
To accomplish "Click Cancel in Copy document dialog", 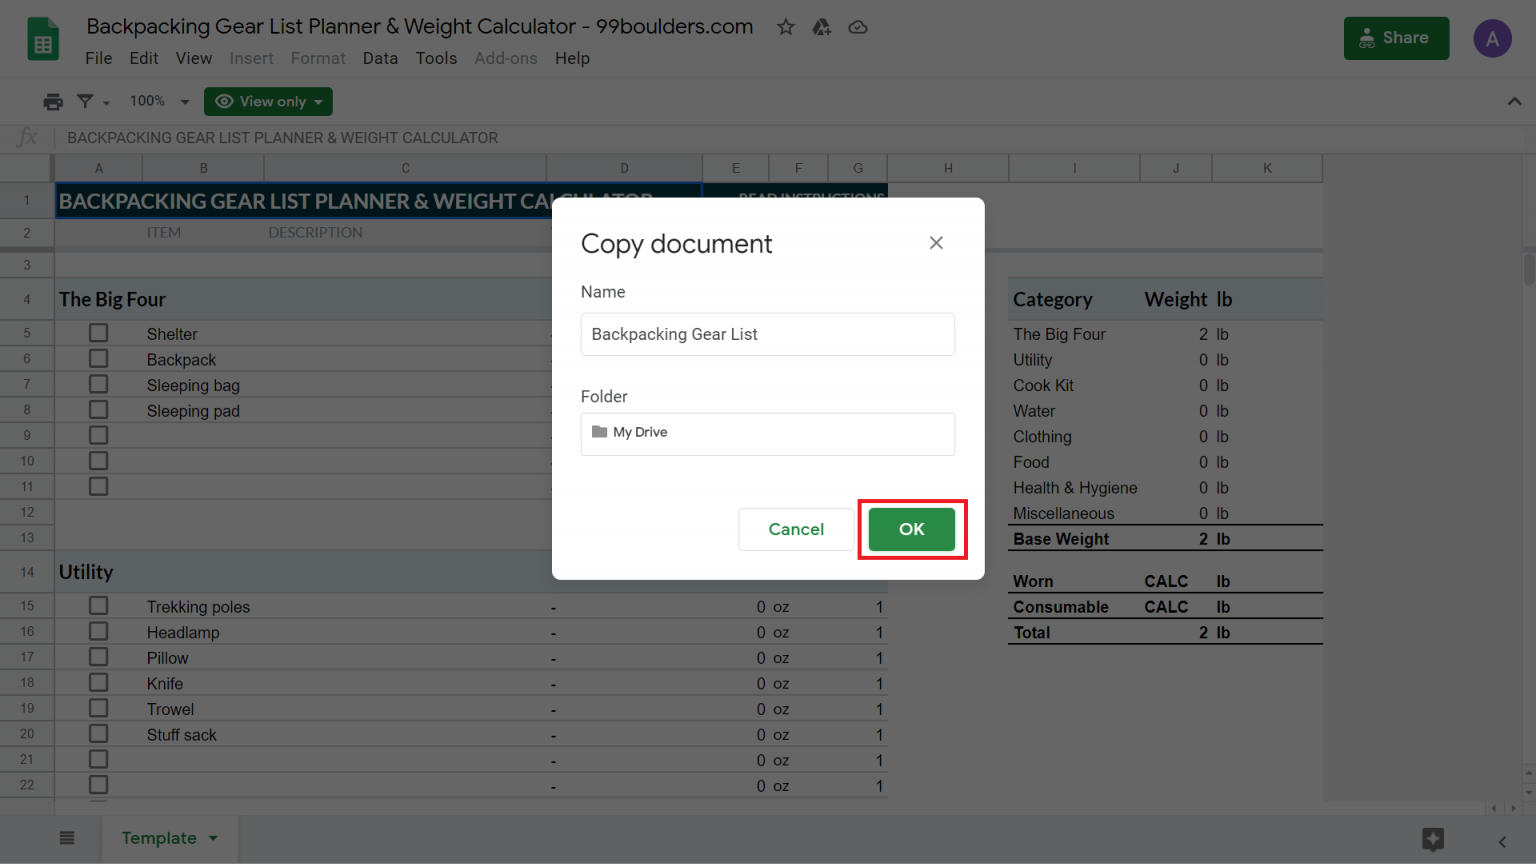I will coord(796,529).
